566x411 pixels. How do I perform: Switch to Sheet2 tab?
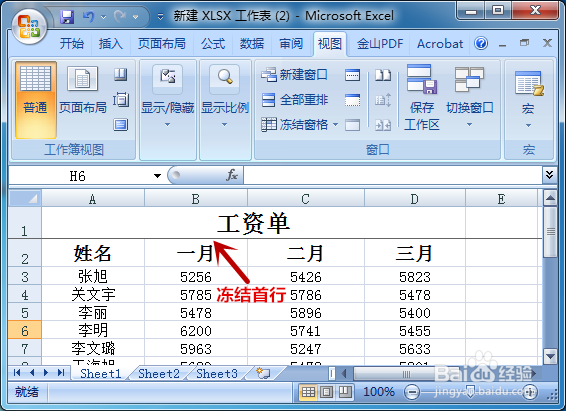point(159,373)
